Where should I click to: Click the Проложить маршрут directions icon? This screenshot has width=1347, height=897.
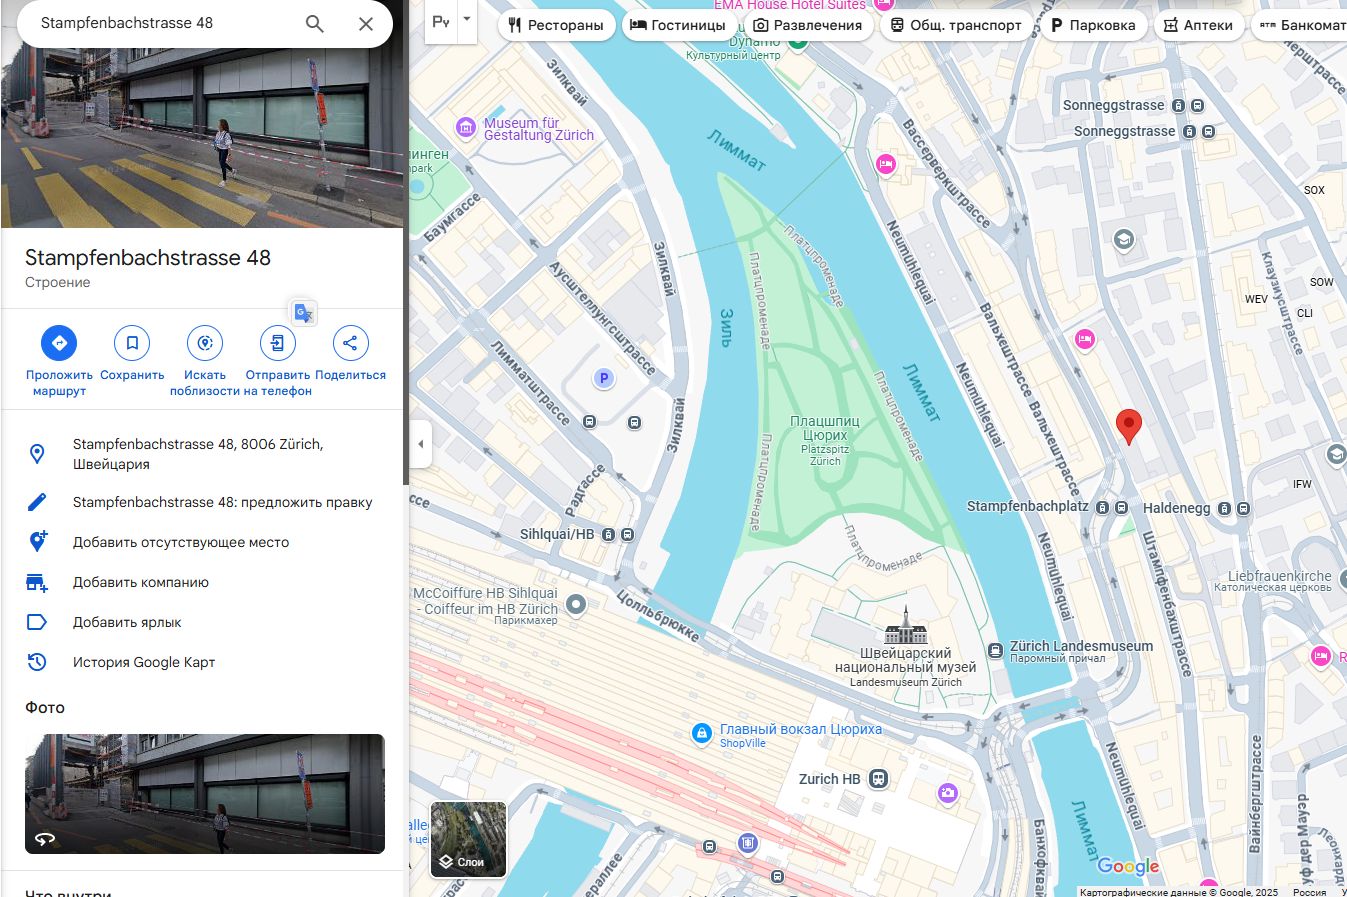59,343
